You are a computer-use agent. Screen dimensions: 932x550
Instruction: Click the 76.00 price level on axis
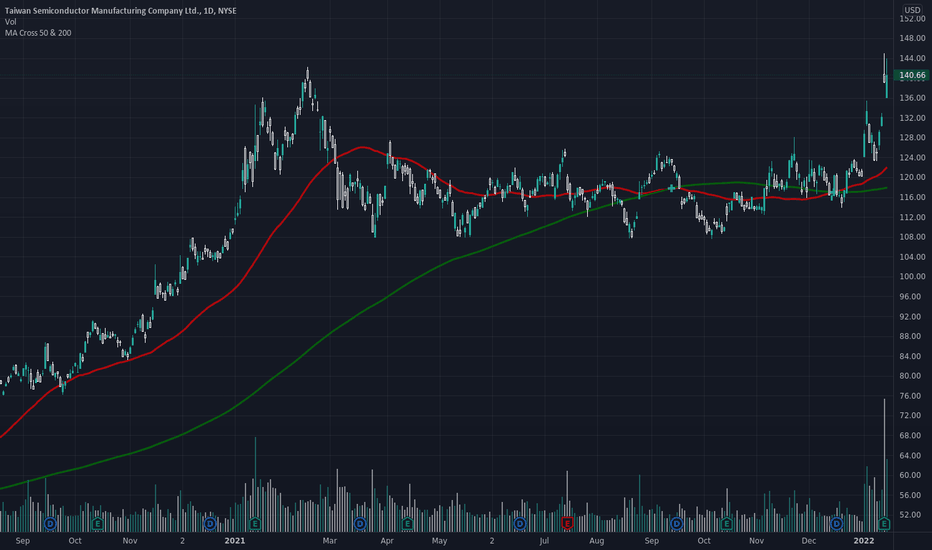click(912, 396)
